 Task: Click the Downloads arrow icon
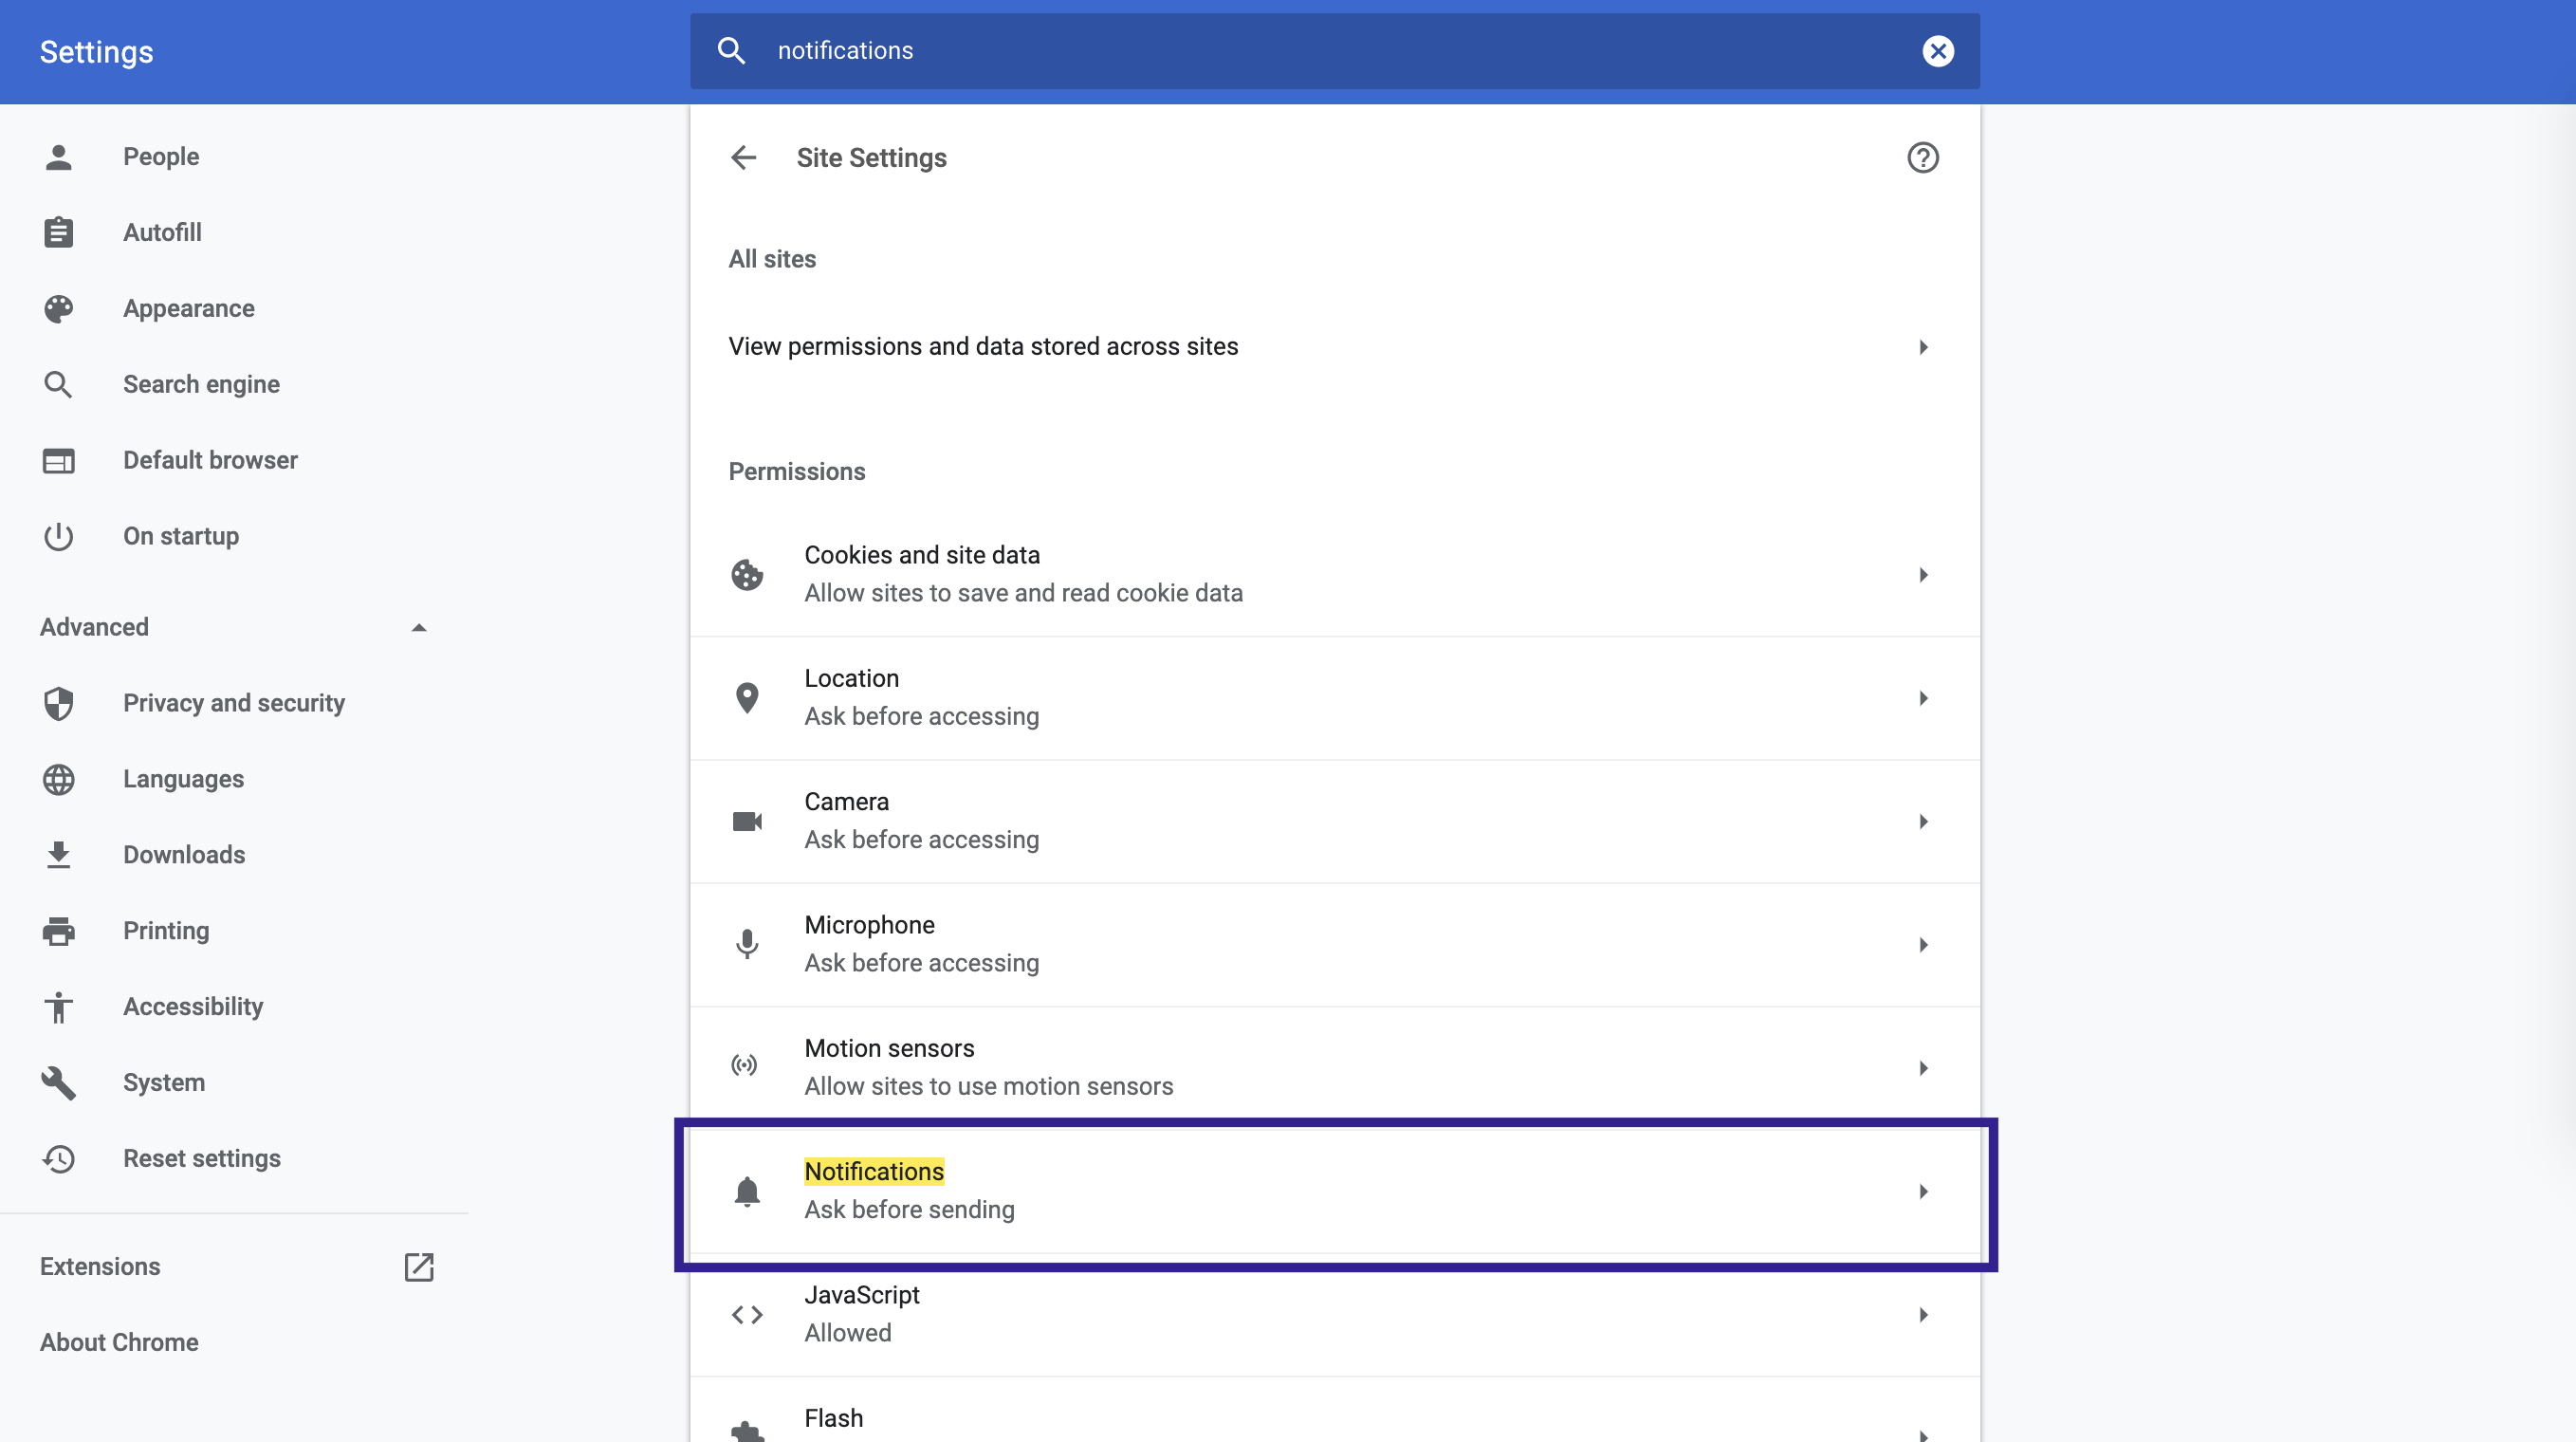(58, 856)
